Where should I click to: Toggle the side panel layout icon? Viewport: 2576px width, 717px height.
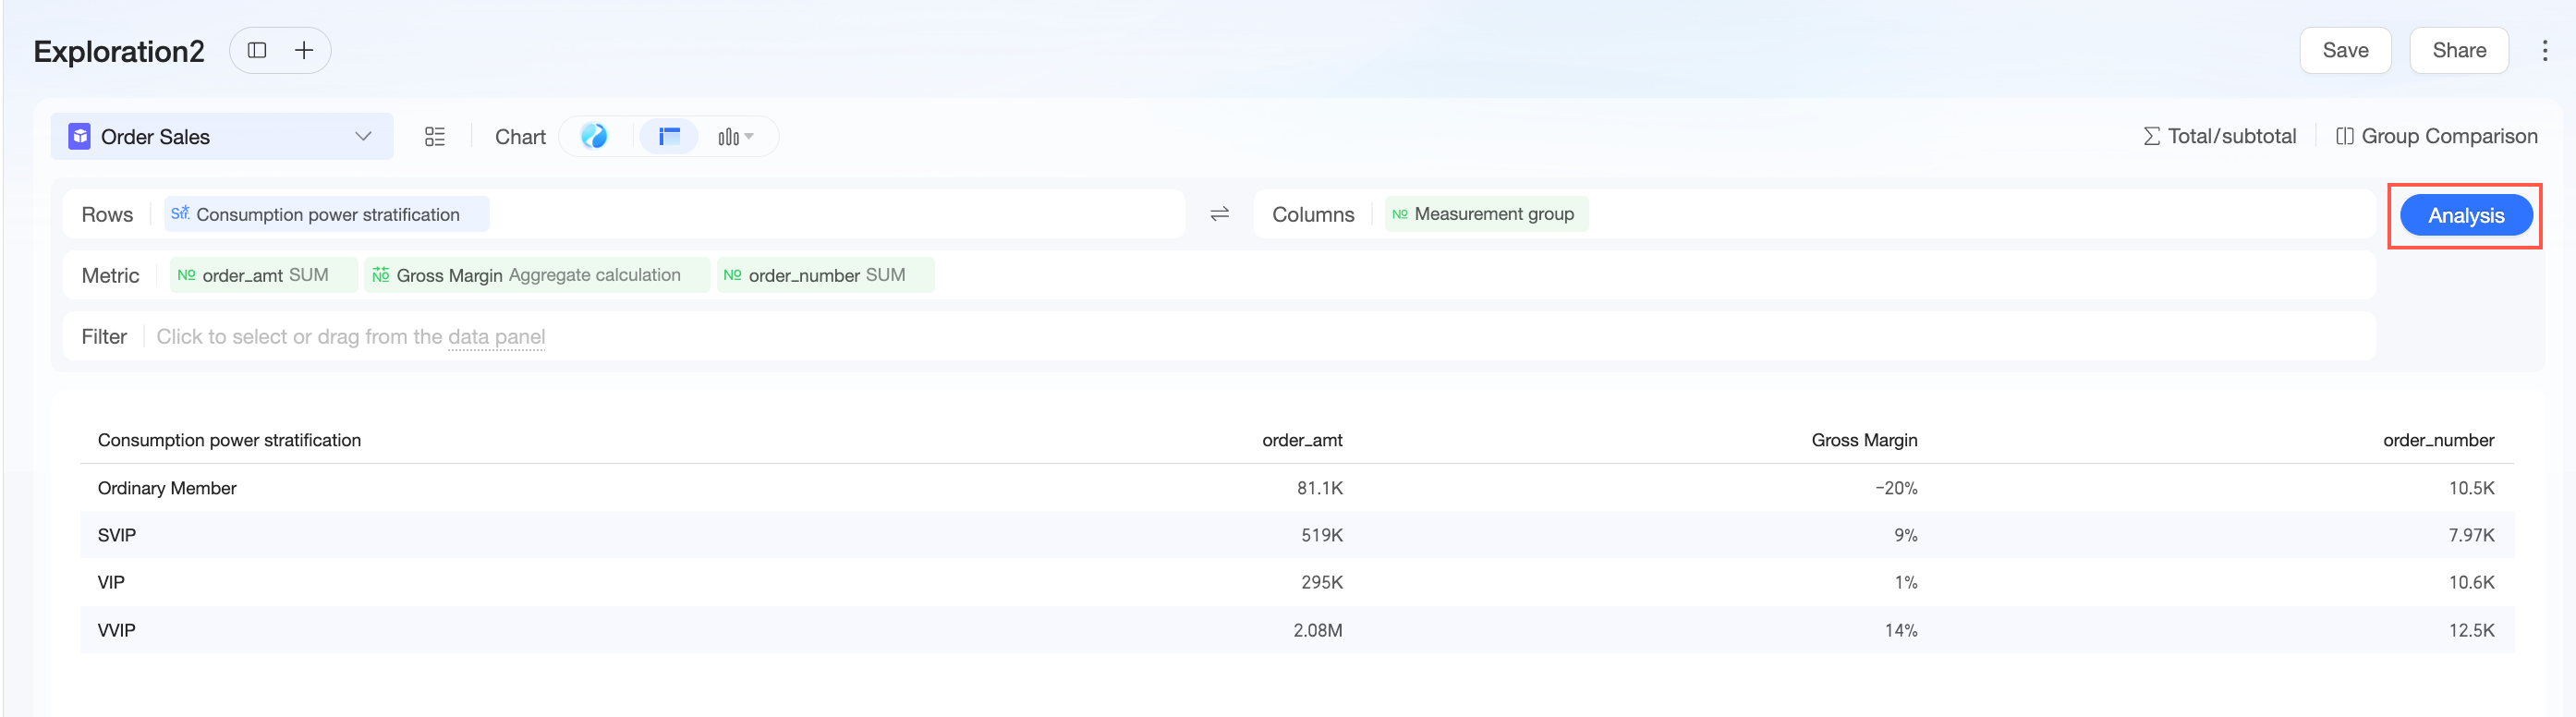tap(257, 50)
